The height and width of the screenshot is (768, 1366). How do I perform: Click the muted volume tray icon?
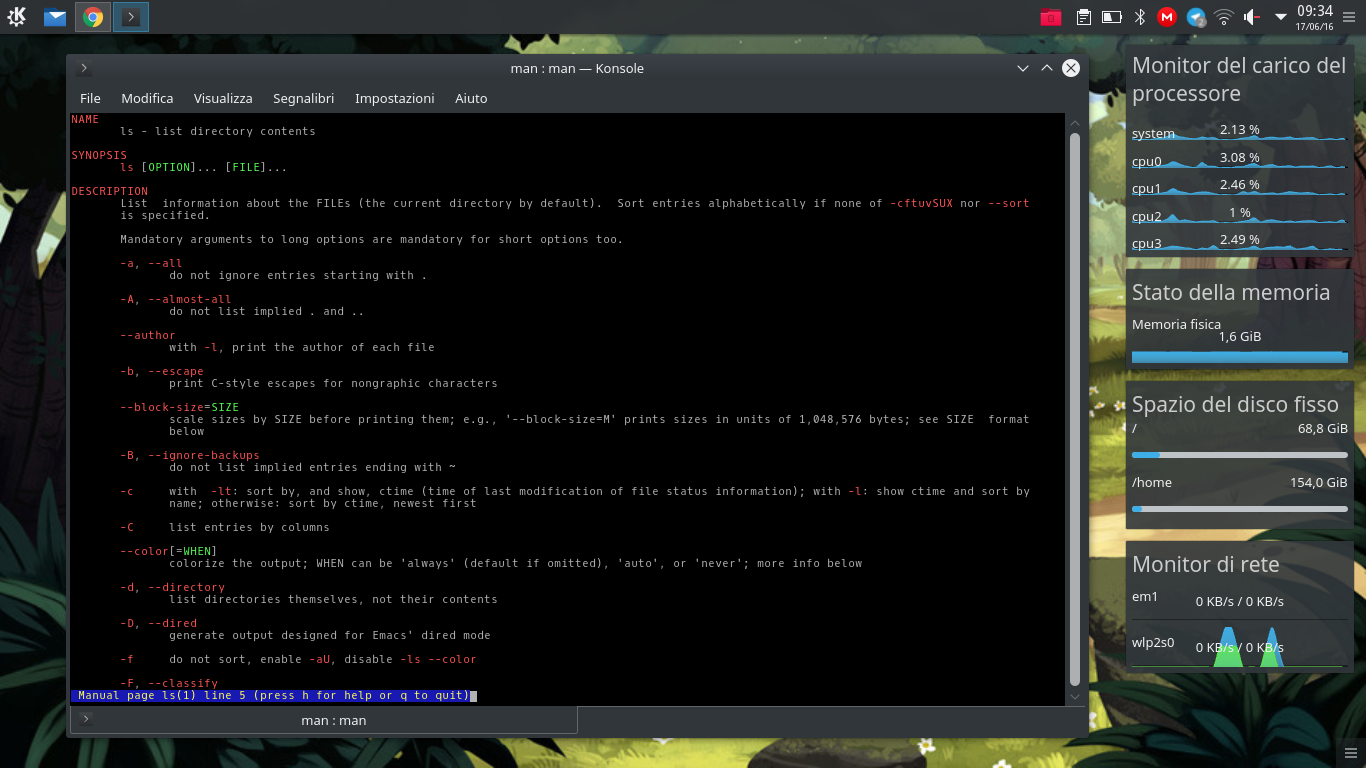tap(1252, 17)
